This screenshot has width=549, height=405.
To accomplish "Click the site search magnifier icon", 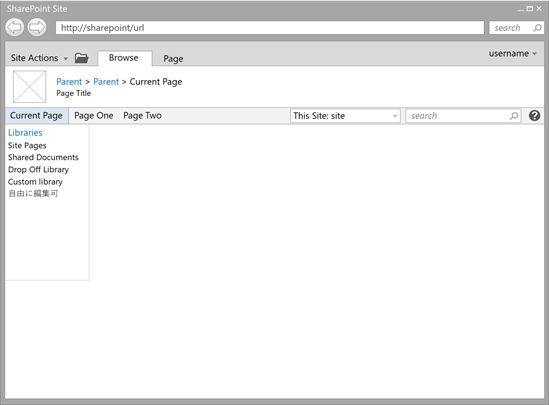I will pyautogui.click(x=514, y=116).
